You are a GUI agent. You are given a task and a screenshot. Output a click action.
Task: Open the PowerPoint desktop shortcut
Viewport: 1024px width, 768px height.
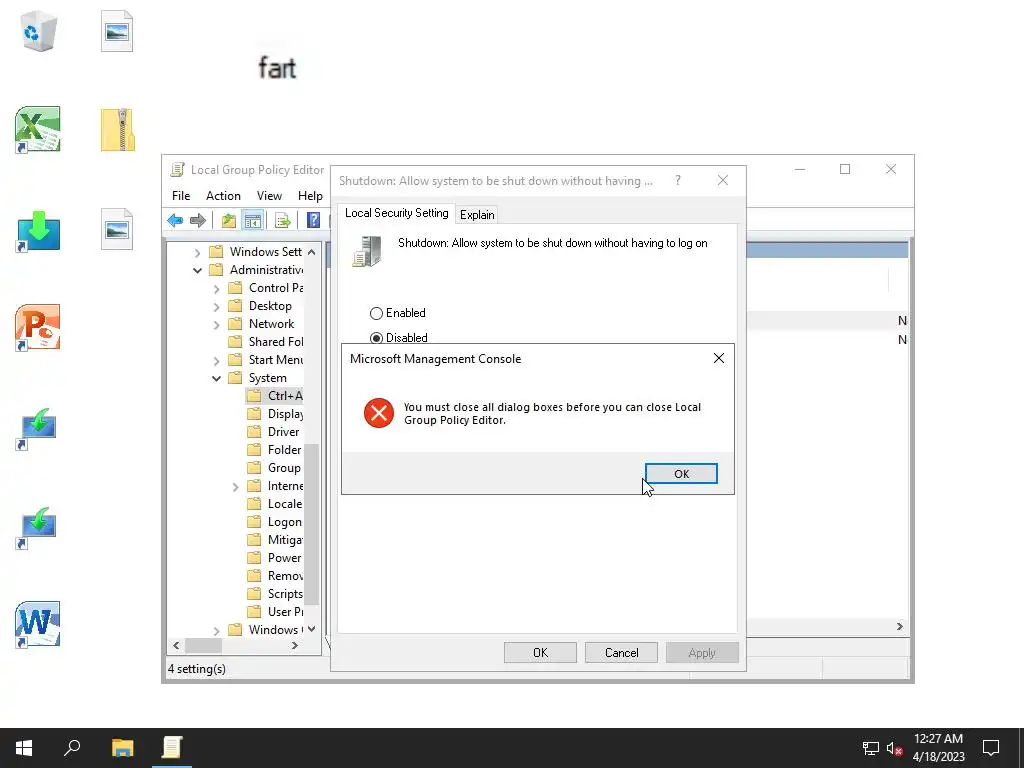click(x=38, y=327)
